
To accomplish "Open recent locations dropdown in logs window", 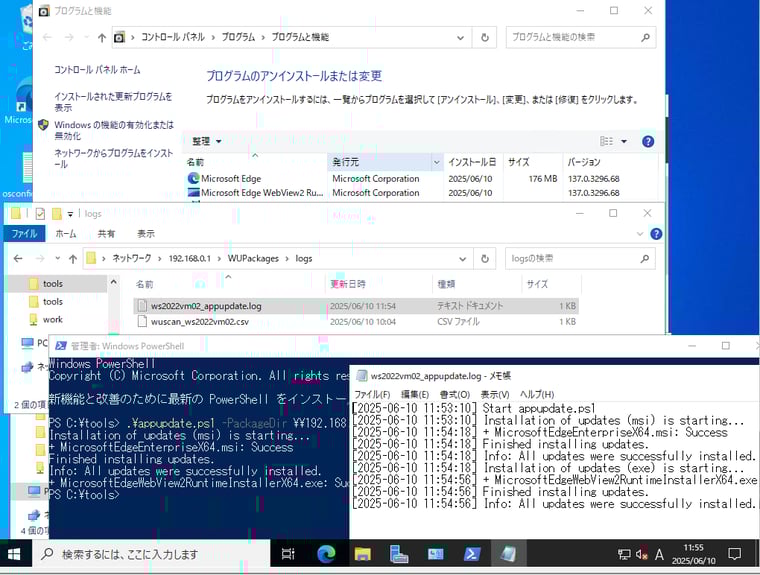I will pos(58,258).
